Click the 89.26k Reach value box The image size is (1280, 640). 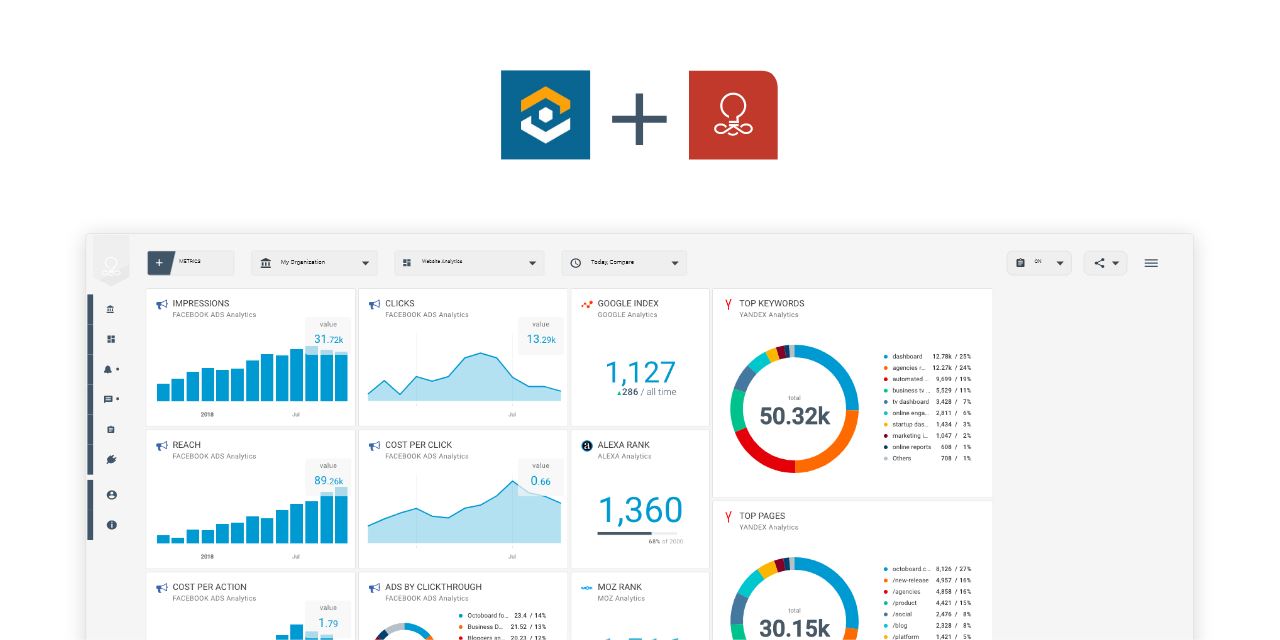pos(328,475)
